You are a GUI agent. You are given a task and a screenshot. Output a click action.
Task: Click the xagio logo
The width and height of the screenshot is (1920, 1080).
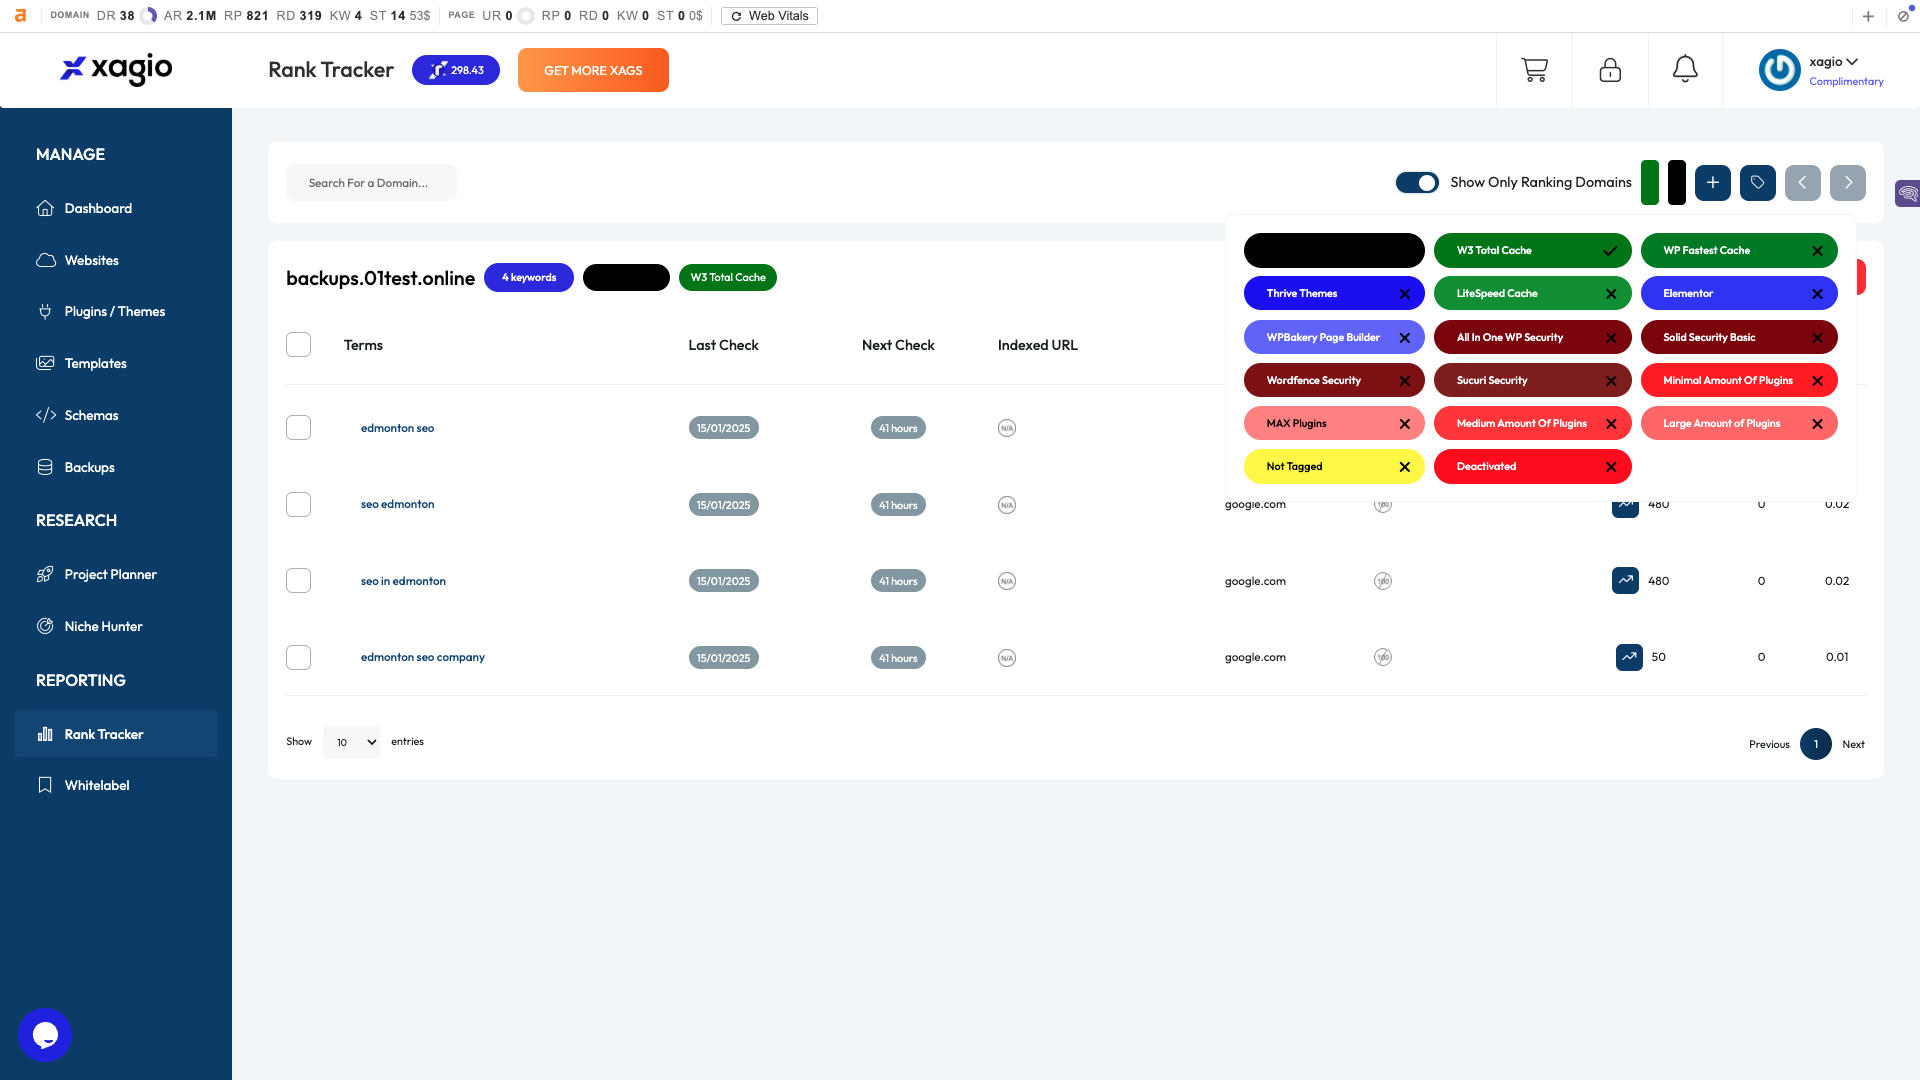[116, 68]
